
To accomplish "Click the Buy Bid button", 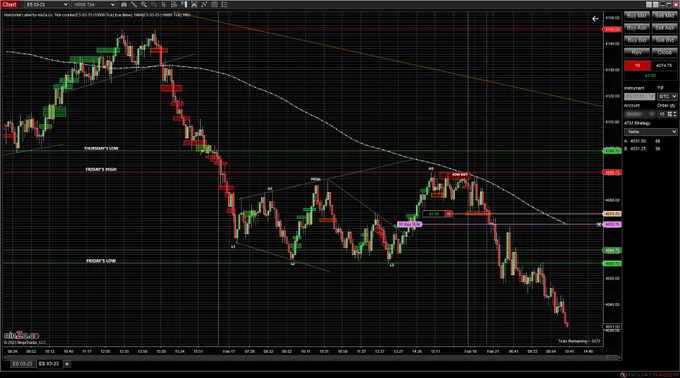I will pos(637,40).
